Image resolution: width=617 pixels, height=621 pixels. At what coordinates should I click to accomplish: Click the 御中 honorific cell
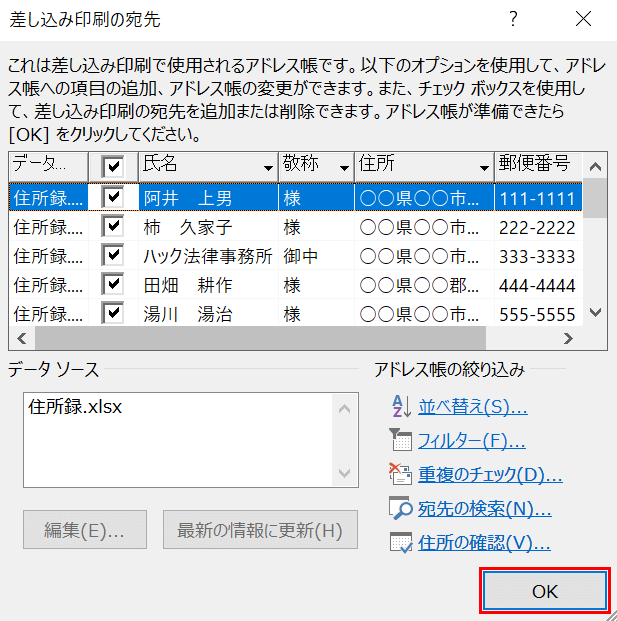[316, 256]
